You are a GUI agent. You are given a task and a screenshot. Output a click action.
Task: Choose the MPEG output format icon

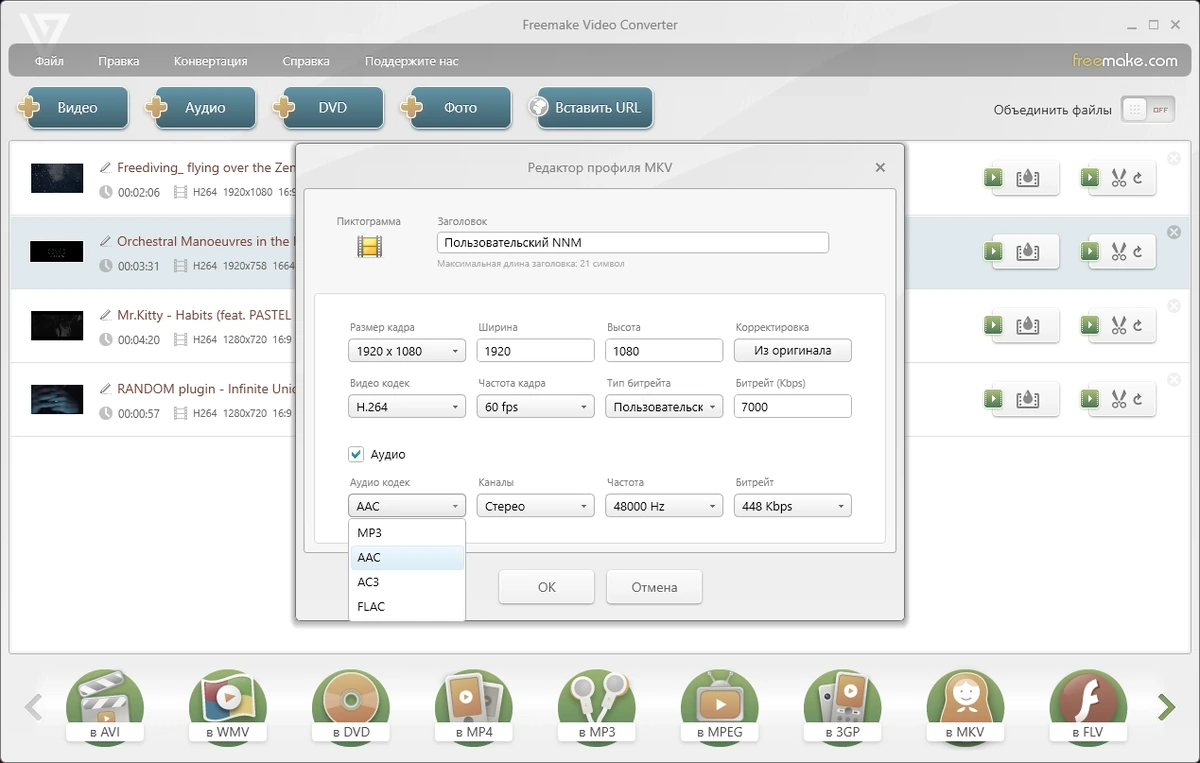(720, 708)
